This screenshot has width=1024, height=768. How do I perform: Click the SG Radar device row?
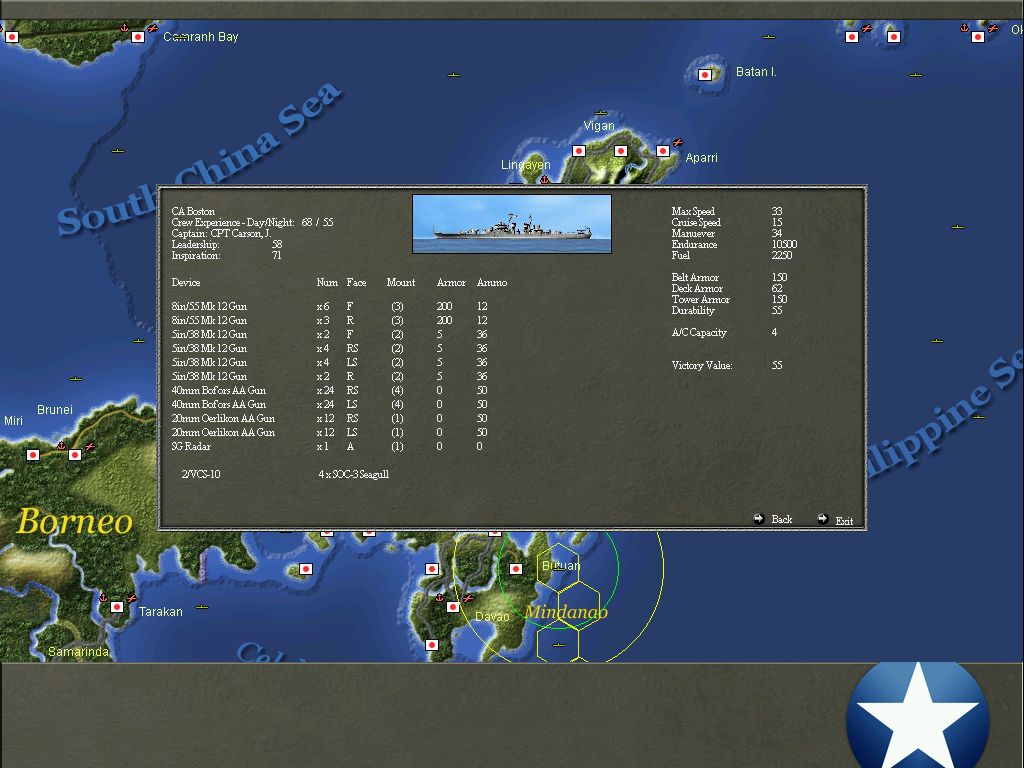327,446
